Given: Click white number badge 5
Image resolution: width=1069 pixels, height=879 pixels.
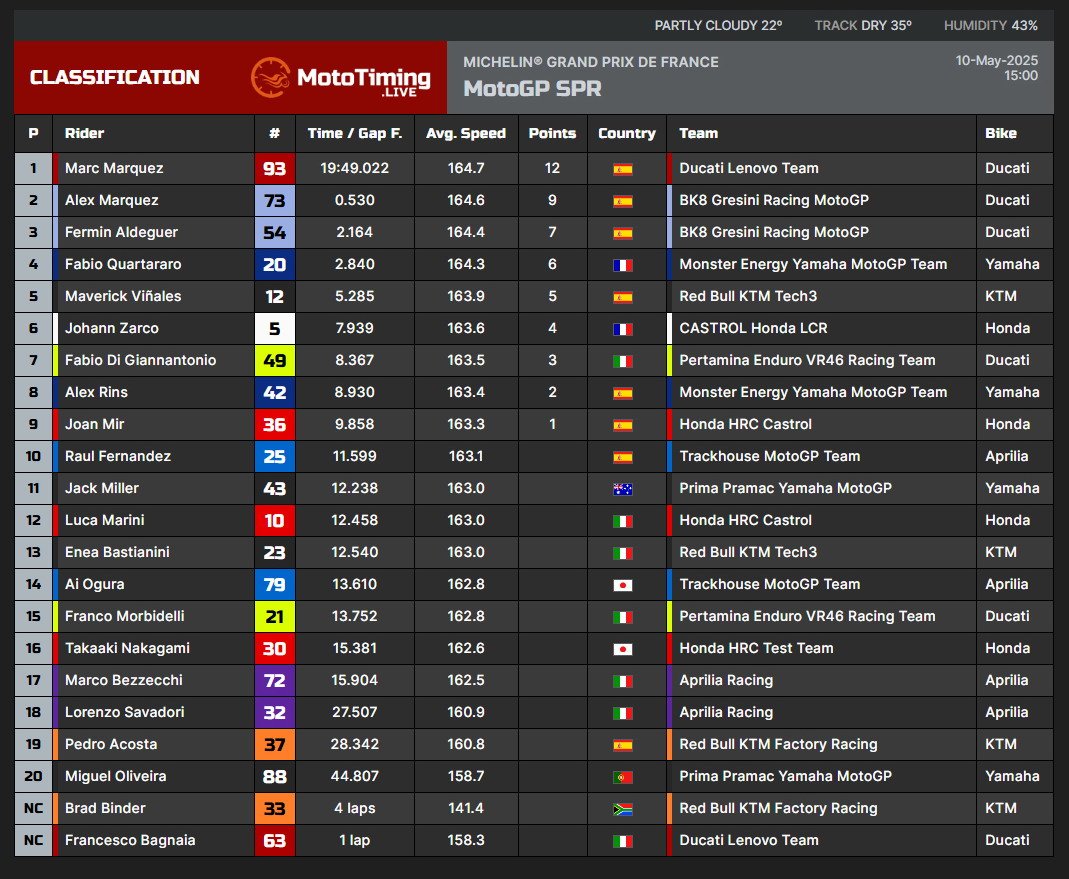Looking at the screenshot, I should pos(275,328).
